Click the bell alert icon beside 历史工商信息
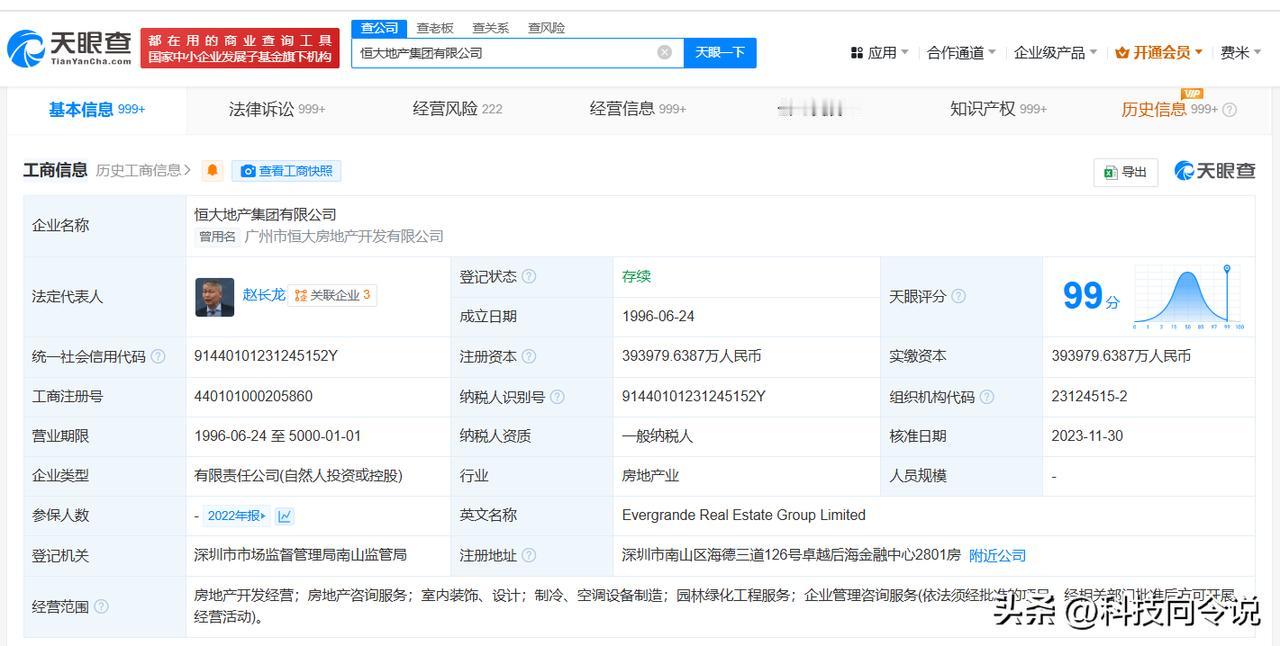Image resolution: width=1280 pixels, height=646 pixels. coord(212,171)
